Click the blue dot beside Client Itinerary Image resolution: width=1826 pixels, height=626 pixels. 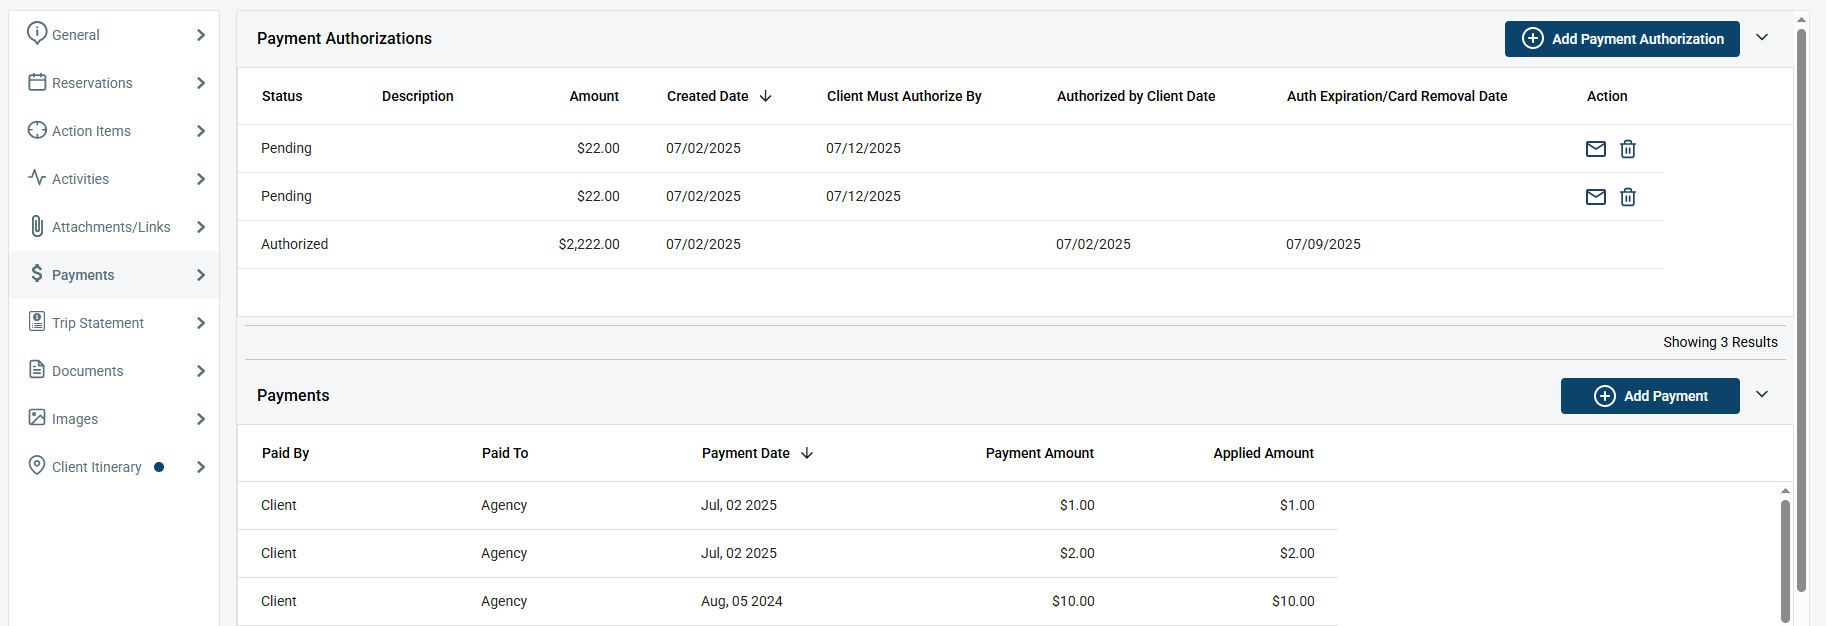pyautogui.click(x=159, y=467)
